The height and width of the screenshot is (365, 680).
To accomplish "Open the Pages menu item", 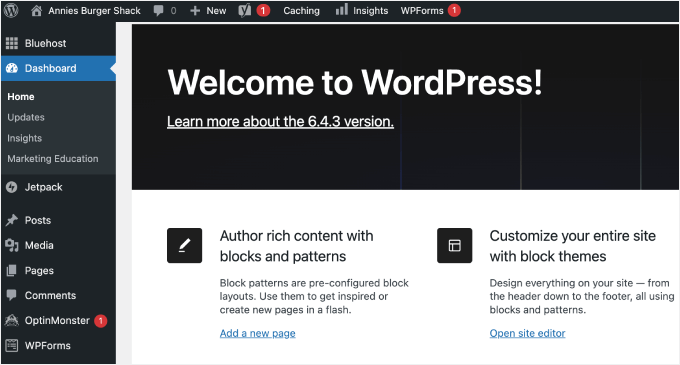I will [39, 271].
